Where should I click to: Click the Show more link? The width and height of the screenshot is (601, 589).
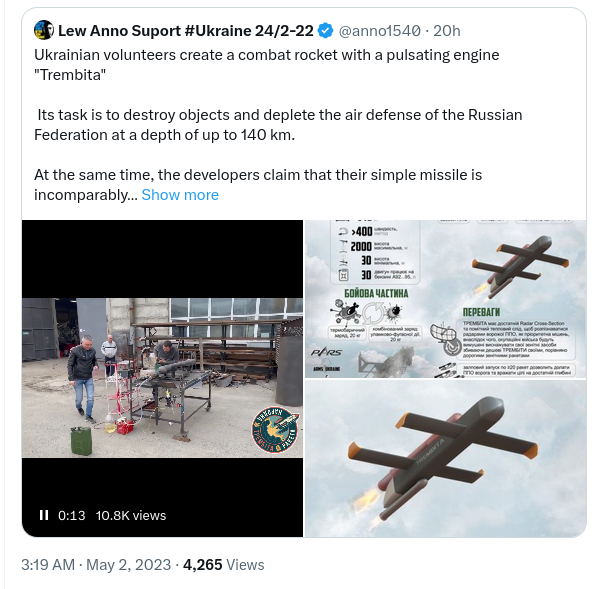pyautogui.click(x=180, y=194)
